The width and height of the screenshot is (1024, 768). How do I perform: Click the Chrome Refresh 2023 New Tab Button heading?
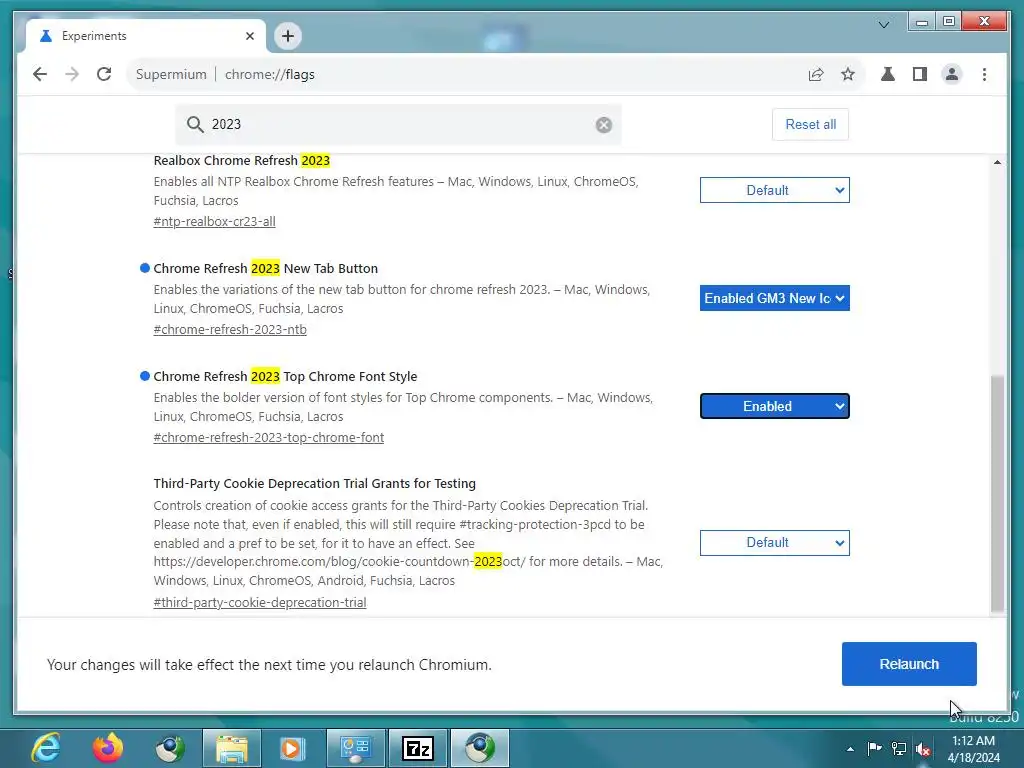tap(265, 268)
